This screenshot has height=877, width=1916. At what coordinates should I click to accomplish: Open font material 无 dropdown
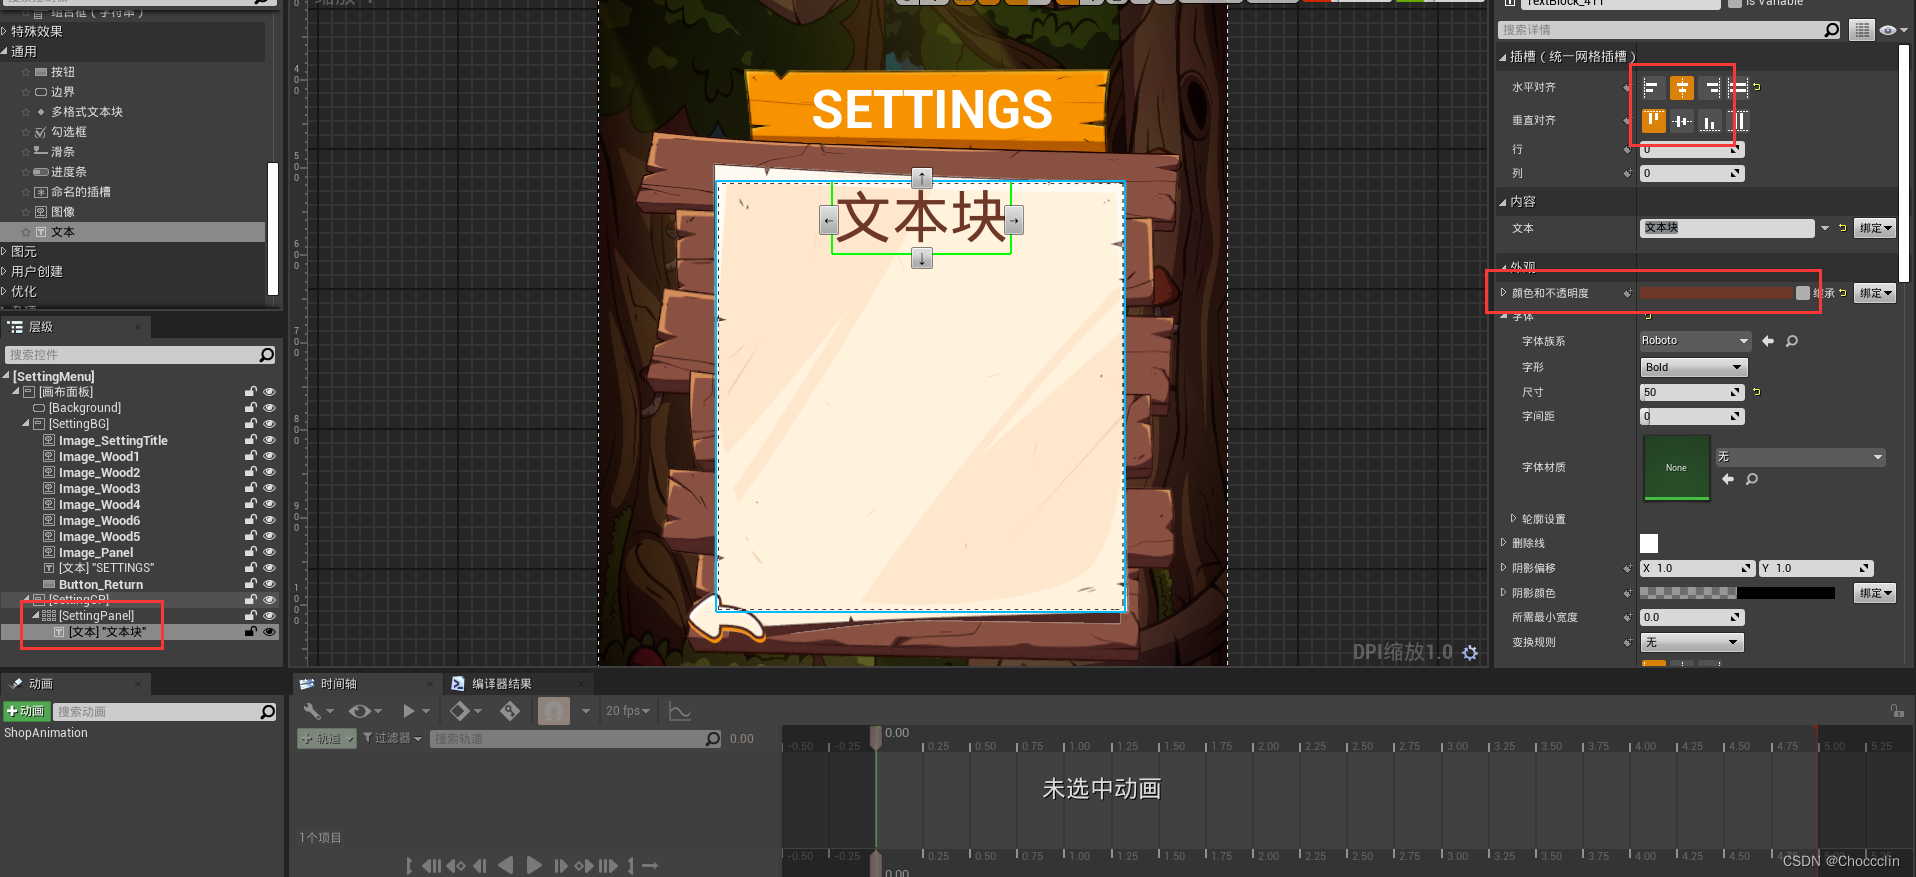click(x=1801, y=457)
